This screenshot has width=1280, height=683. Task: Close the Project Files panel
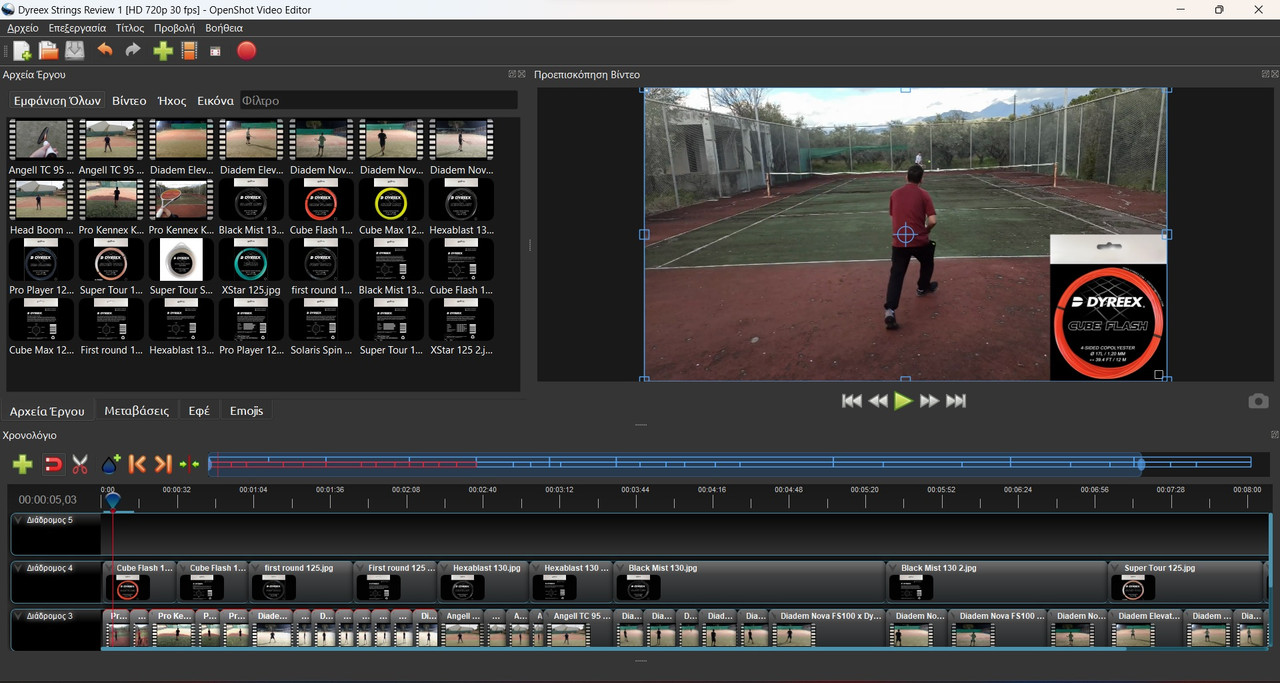[x=521, y=74]
